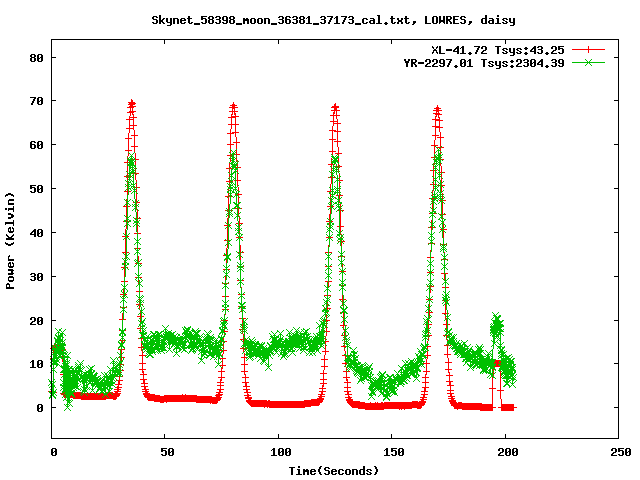
Task: Click the Time(Seconds) axis label
Action: tap(333, 471)
